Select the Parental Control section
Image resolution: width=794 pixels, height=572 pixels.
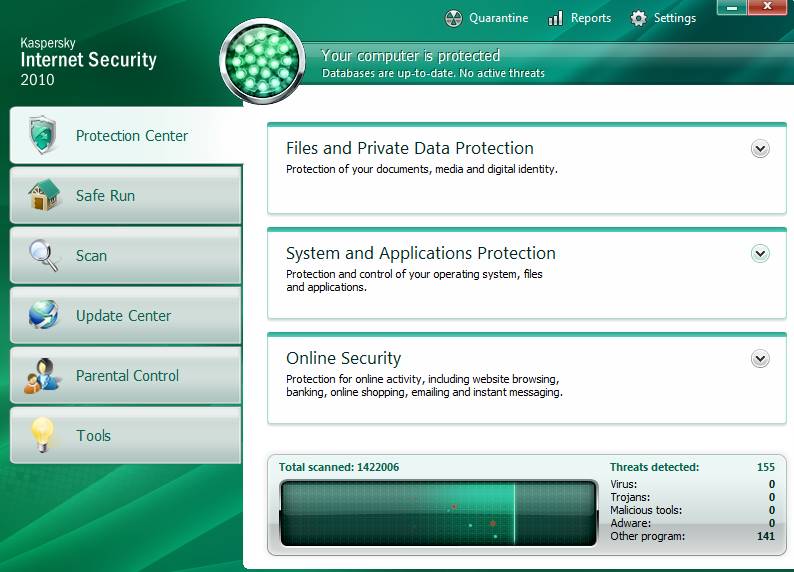126,375
